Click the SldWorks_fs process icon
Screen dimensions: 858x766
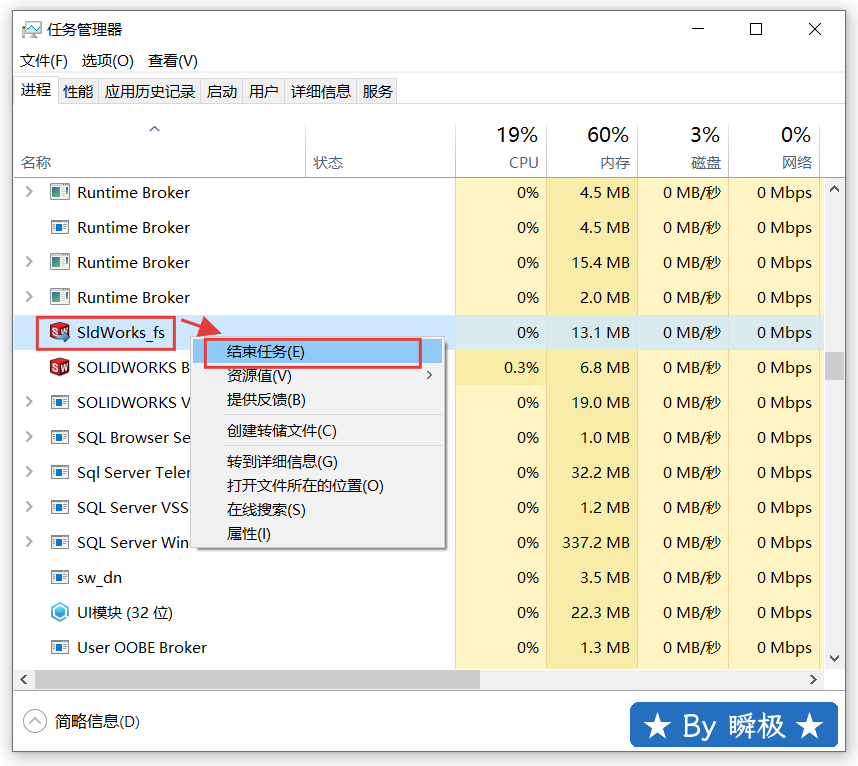[60, 333]
